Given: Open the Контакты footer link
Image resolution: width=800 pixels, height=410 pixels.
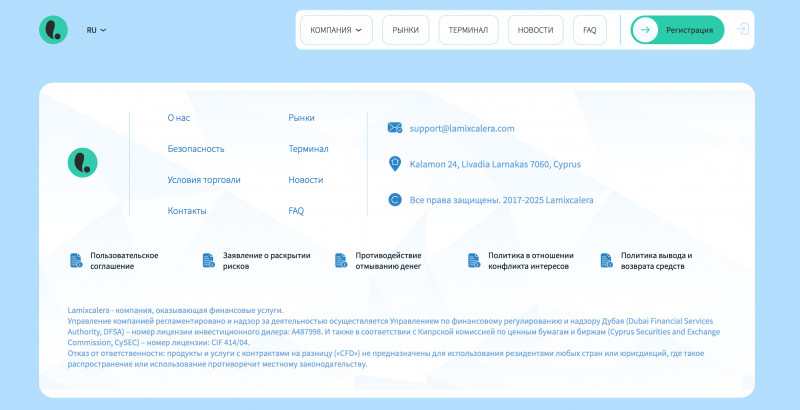Looking at the screenshot, I should pos(187,211).
